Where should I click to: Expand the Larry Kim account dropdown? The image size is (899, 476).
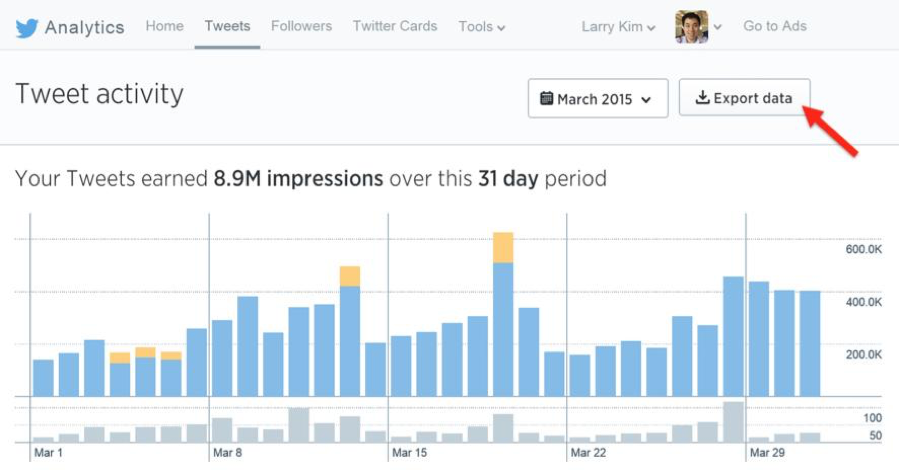tap(618, 27)
